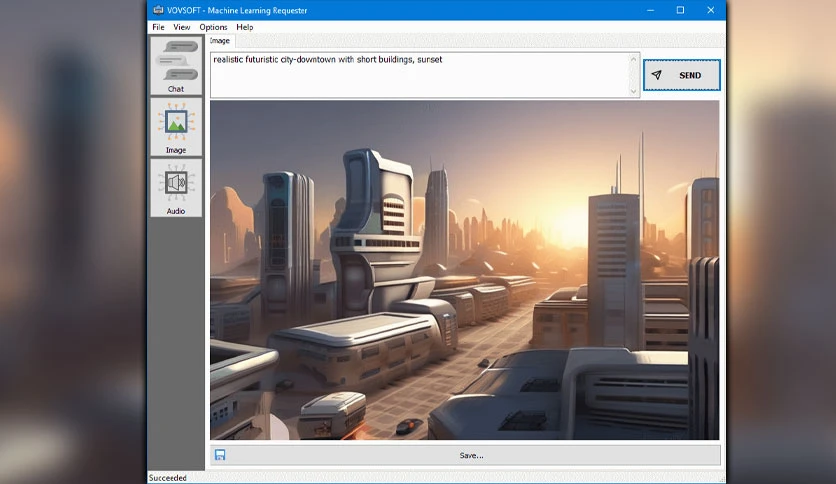Switch to the Audio sidebar tool
The image size is (836, 484).
176,188
